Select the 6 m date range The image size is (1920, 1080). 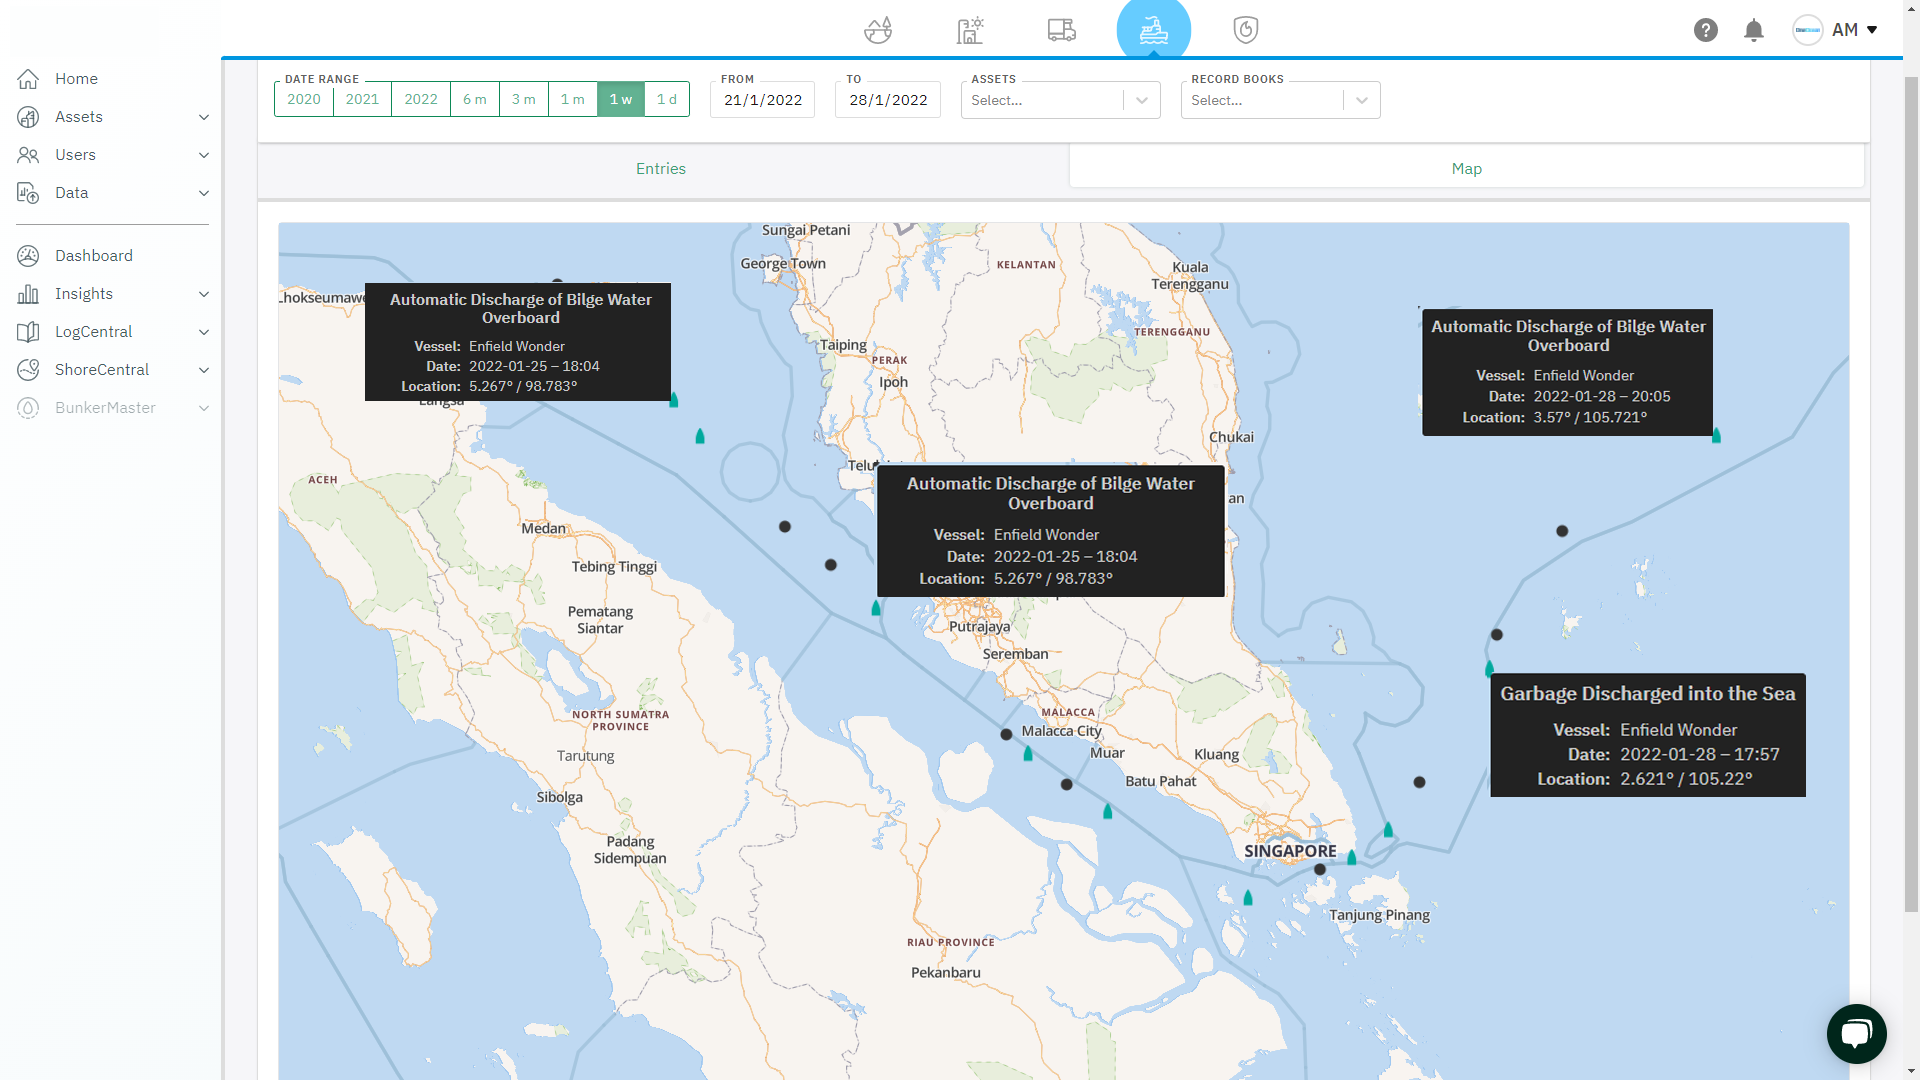[x=475, y=99]
